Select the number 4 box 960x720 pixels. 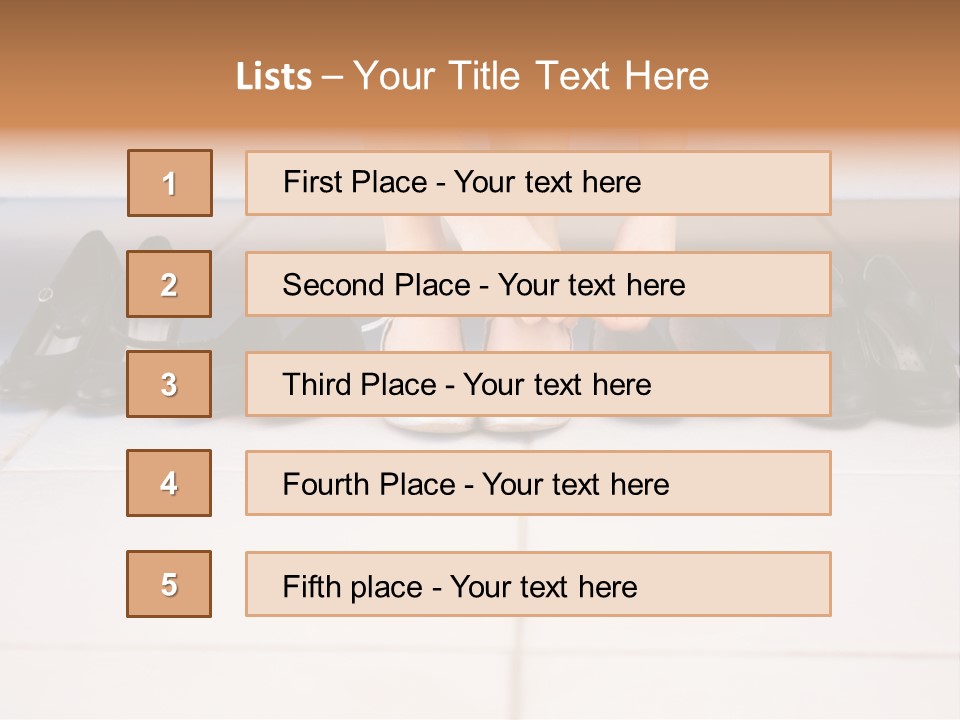click(169, 483)
